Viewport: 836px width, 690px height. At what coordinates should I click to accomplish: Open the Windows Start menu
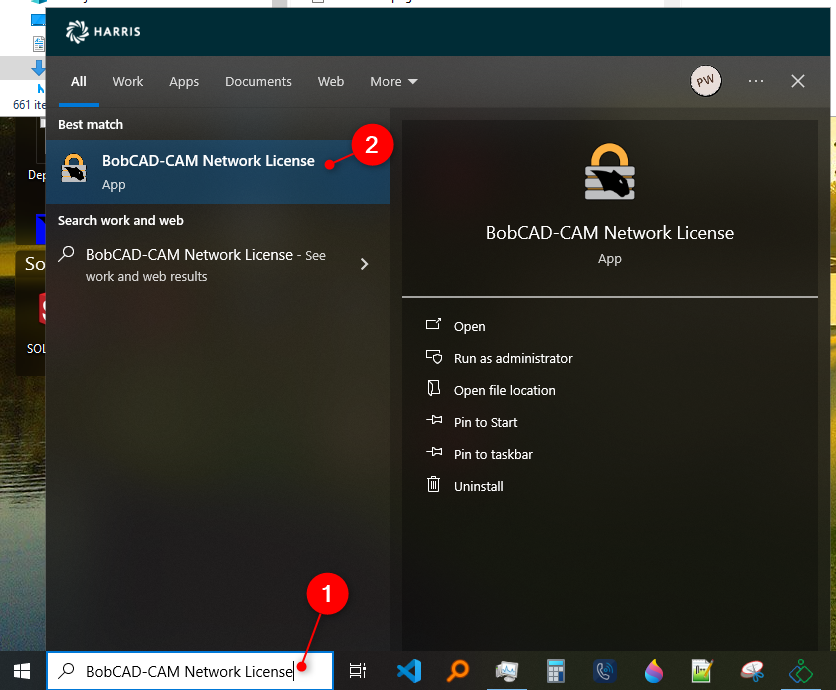pos(21,671)
